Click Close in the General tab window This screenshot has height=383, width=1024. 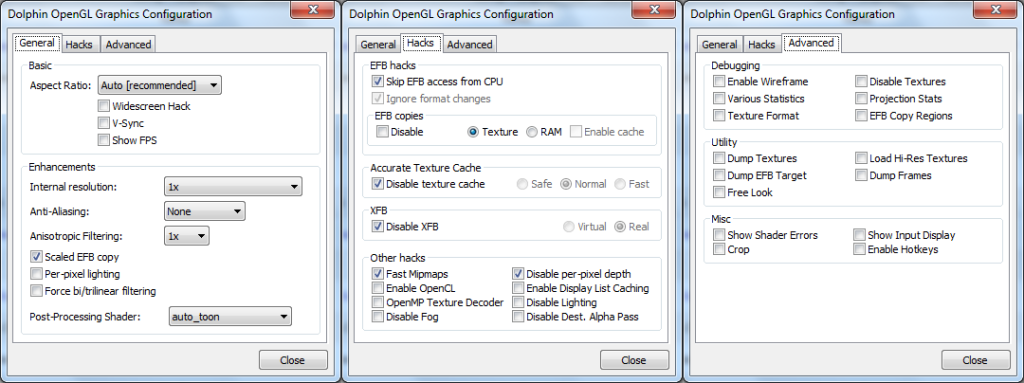[293, 360]
